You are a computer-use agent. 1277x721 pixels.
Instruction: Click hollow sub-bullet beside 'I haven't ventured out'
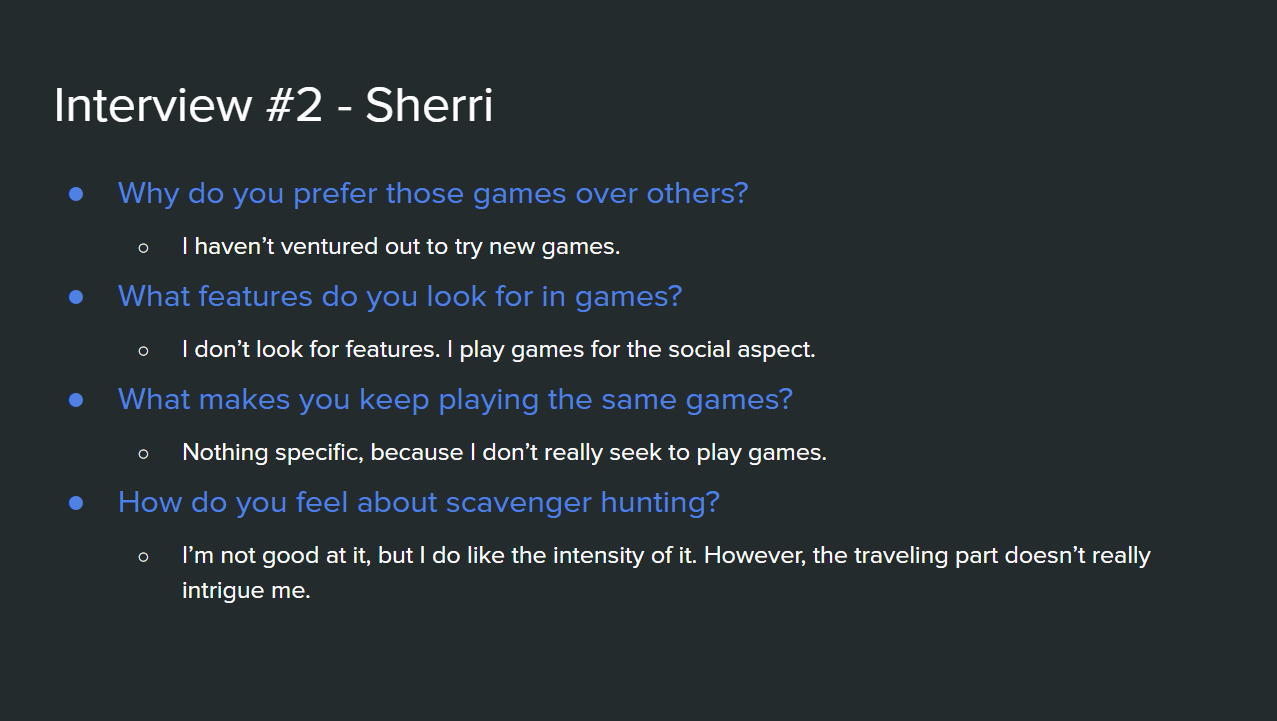click(x=144, y=247)
